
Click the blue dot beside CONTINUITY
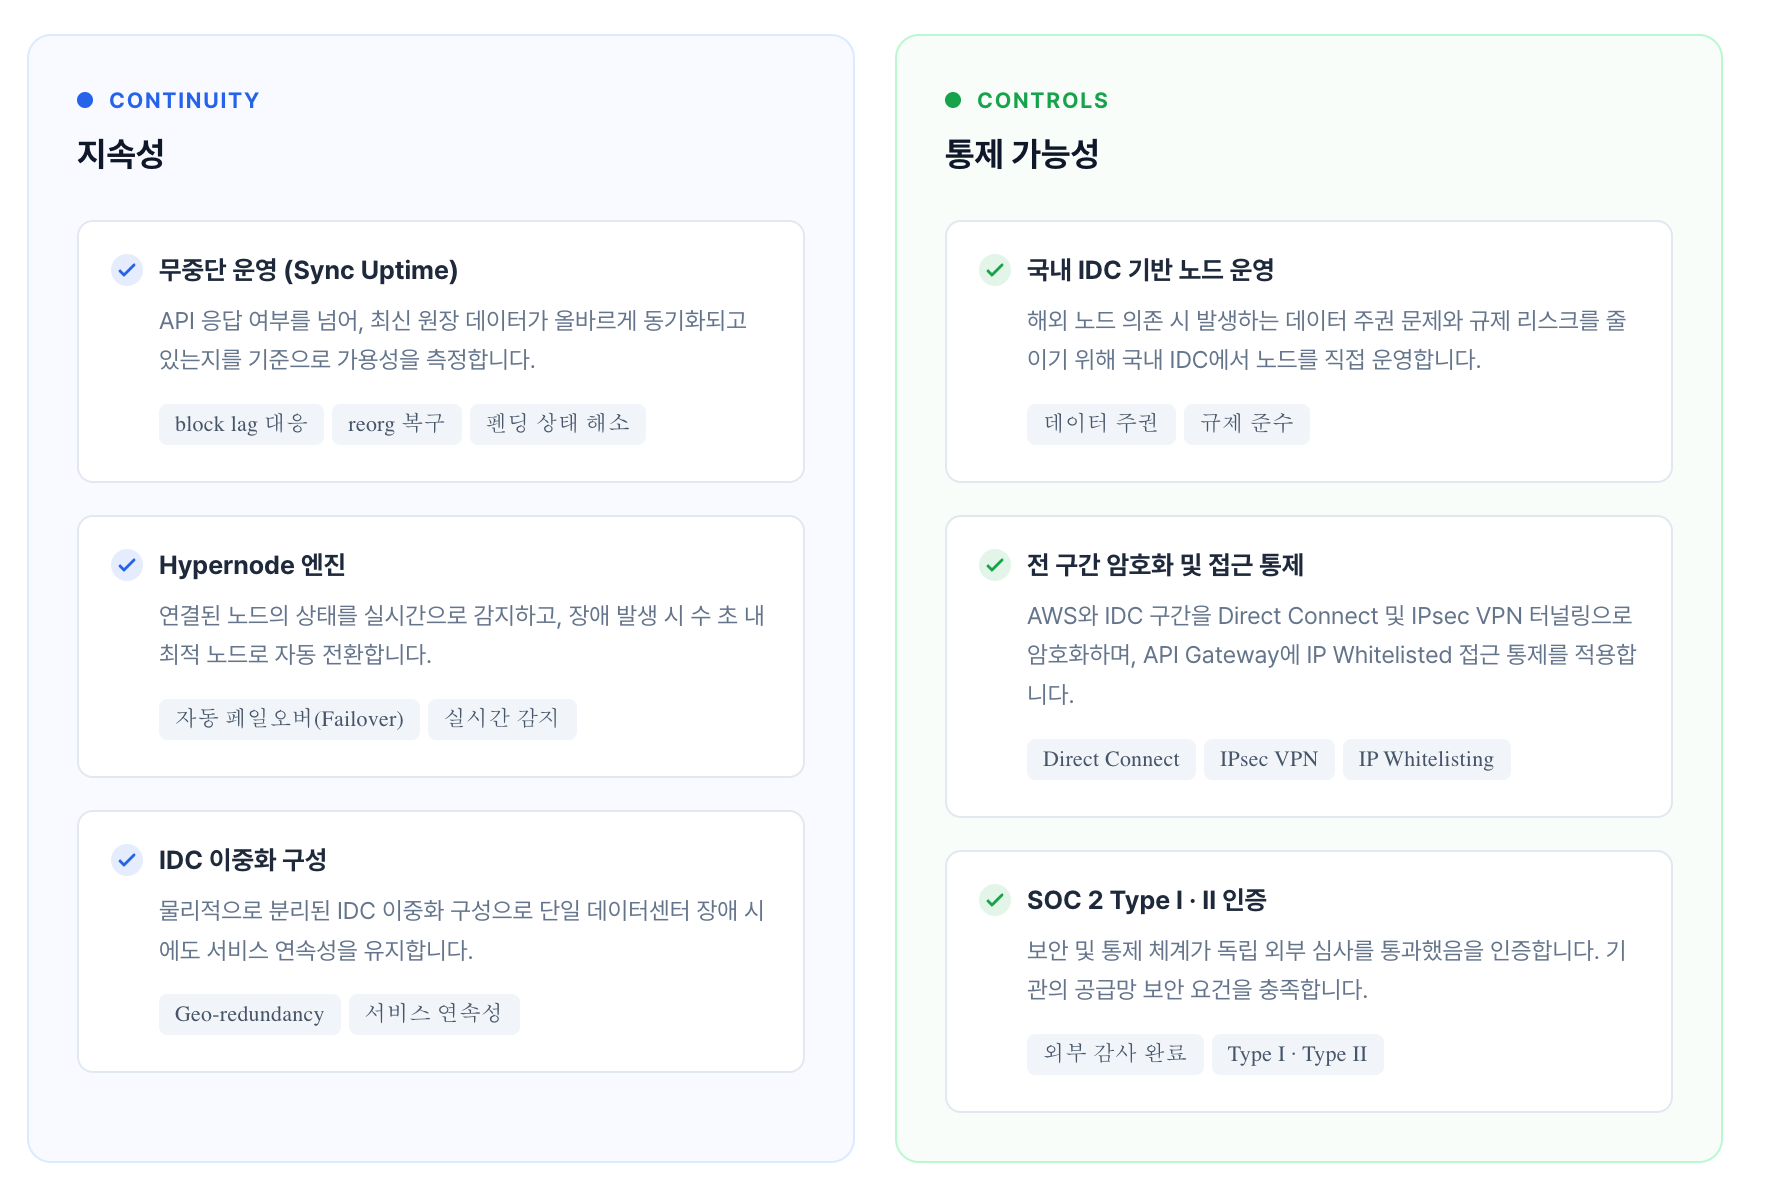pos(86,100)
